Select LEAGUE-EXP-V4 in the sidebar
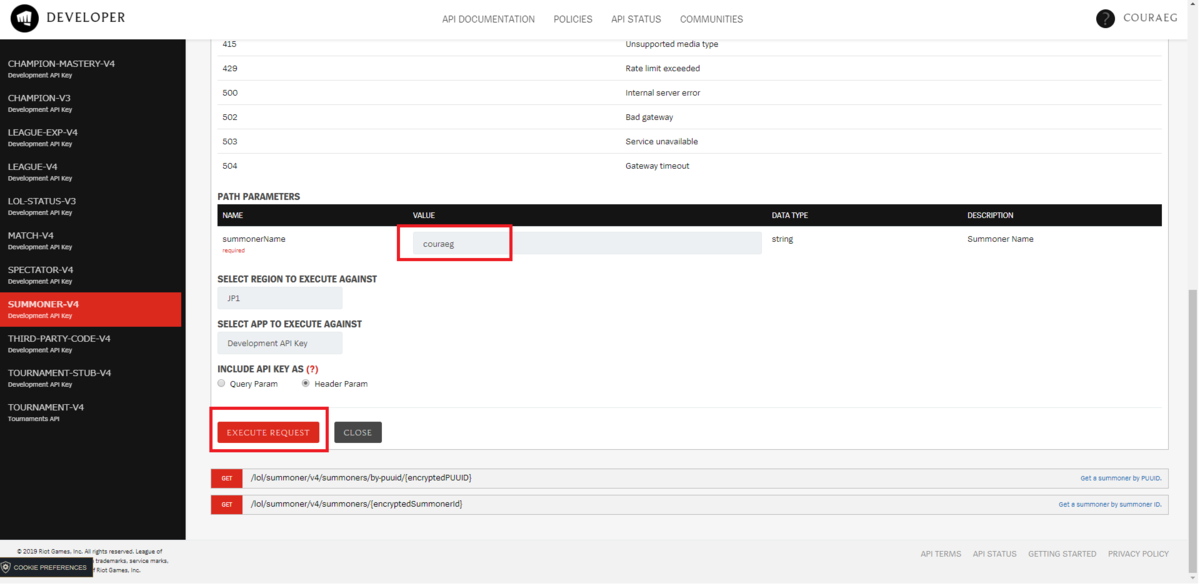 point(91,137)
